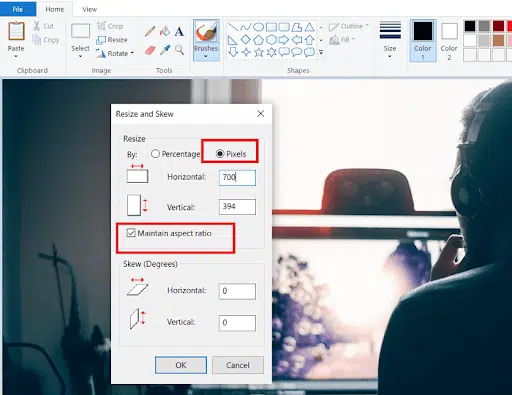Select the Eraser tool
512x395 pixels.
point(150,50)
